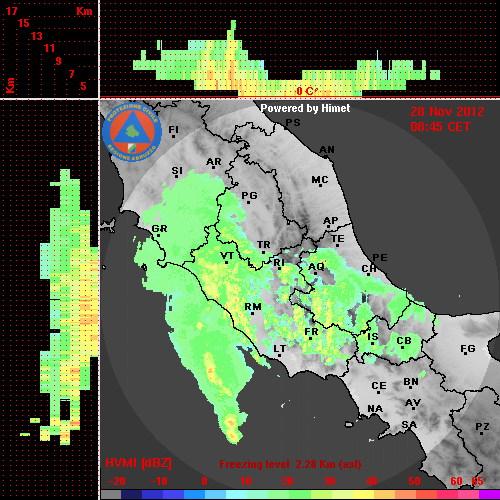
Task: Click the yellow swatch on the dBZ color bar
Action: pos(363,495)
